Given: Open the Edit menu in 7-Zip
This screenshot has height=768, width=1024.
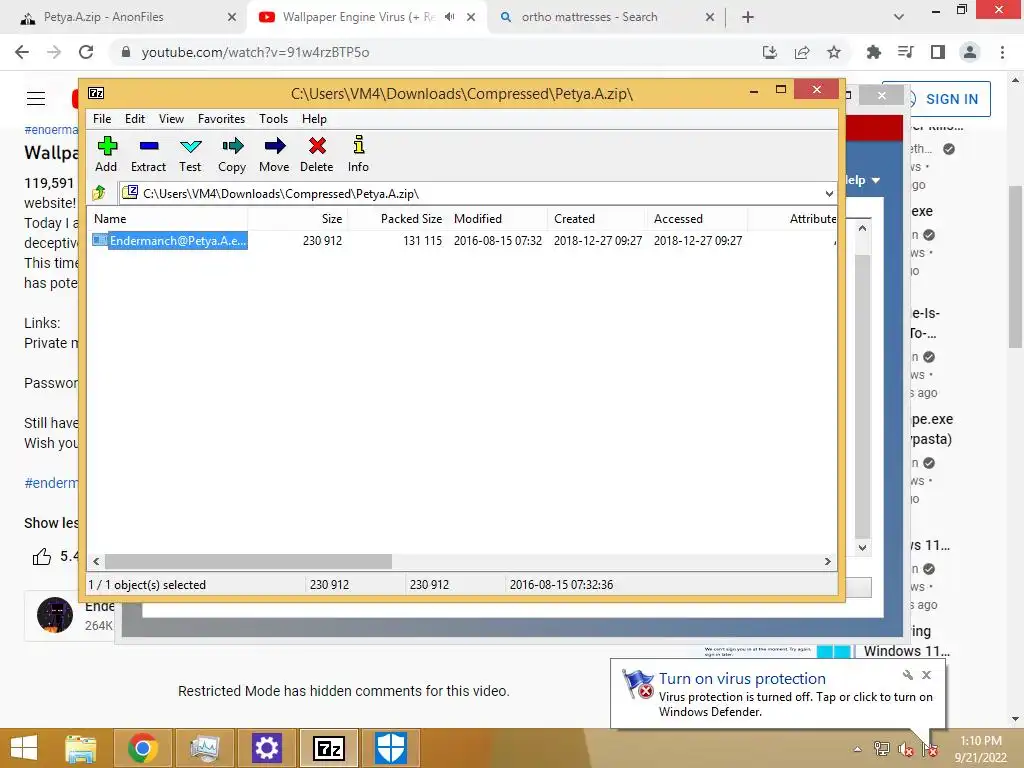Looking at the screenshot, I should [135, 119].
